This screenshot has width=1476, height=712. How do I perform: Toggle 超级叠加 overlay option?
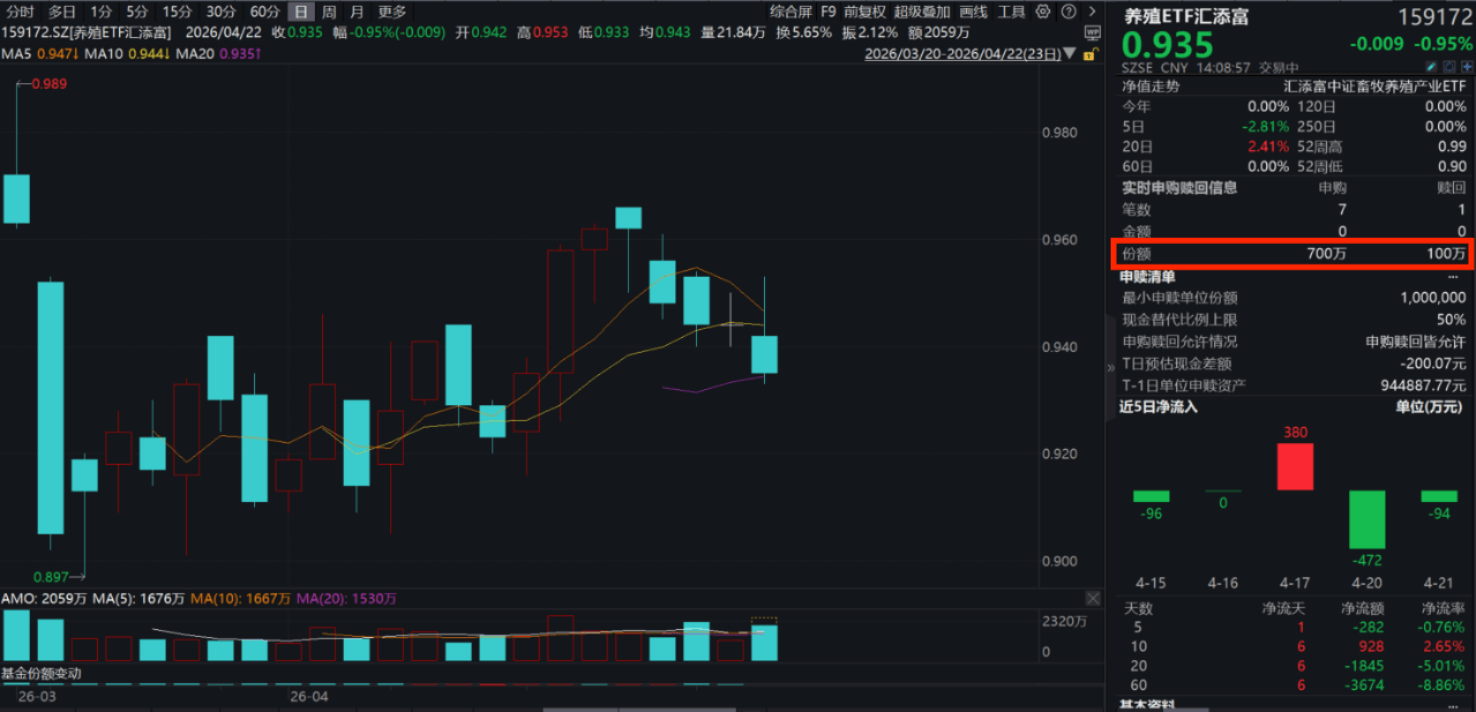pyautogui.click(x=922, y=12)
